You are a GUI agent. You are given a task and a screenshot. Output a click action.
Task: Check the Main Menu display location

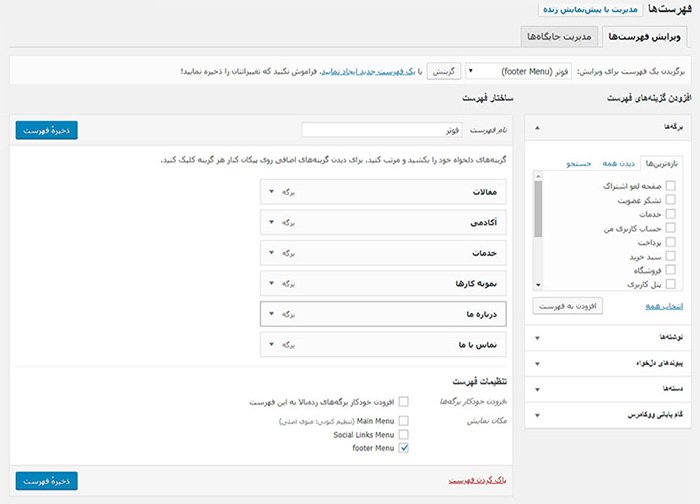404,421
